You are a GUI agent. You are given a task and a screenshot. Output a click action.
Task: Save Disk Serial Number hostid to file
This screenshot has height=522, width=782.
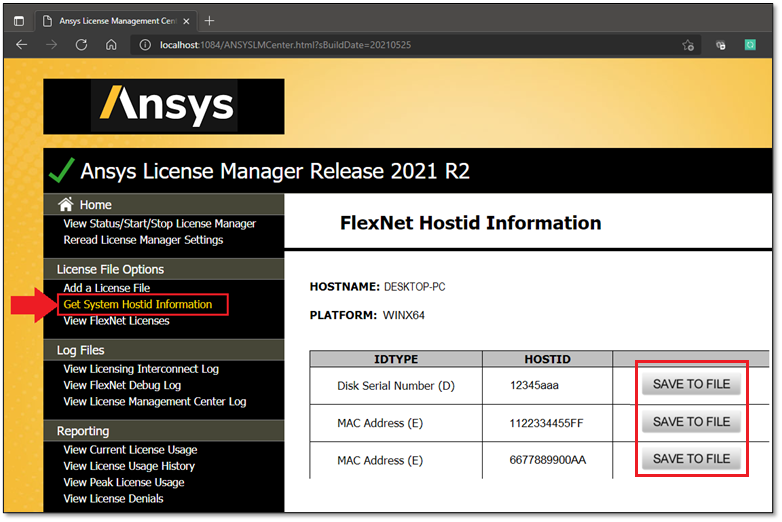coord(691,385)
